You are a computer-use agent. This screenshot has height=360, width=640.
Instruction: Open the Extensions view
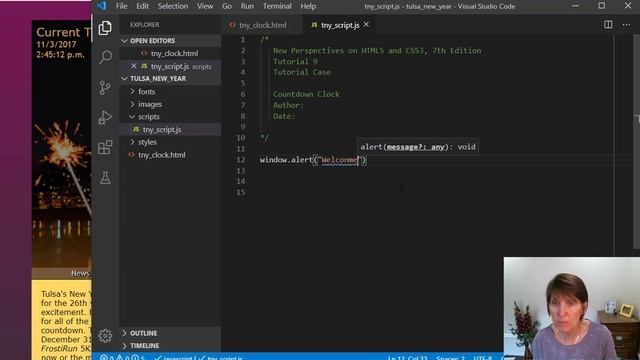click(105, 147)
